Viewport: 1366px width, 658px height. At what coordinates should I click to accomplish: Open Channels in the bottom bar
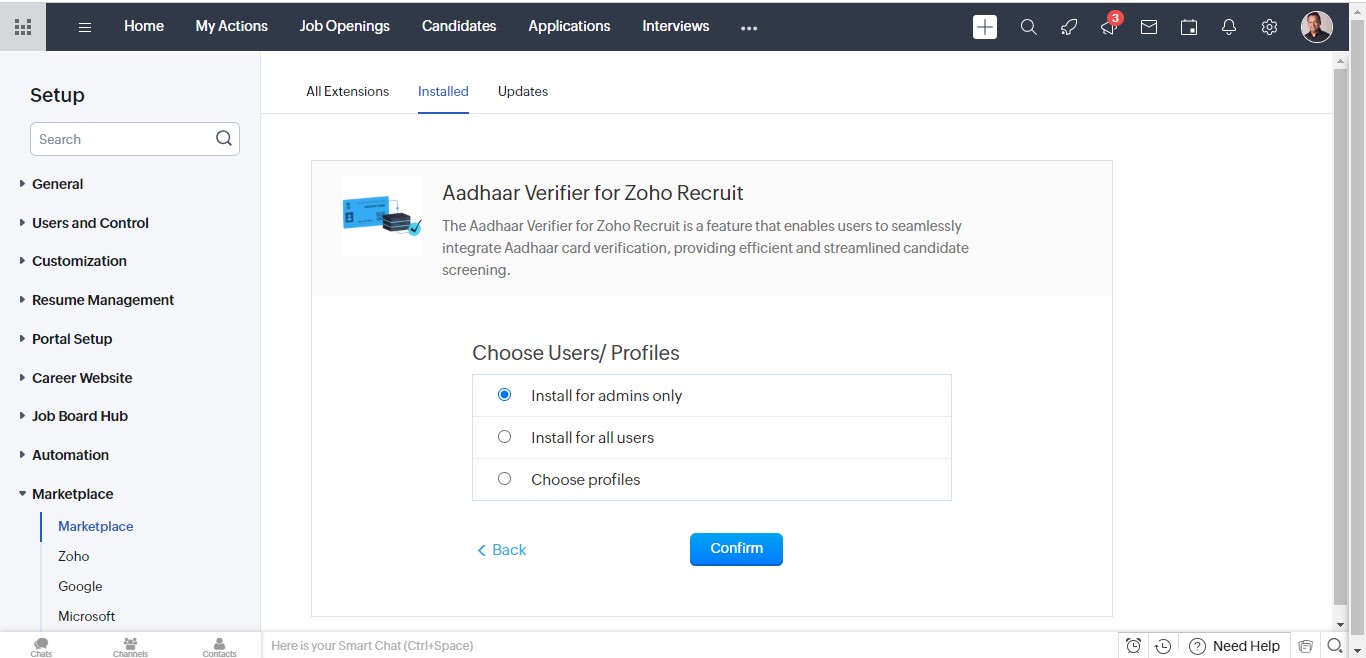pyautogui.click(x=130, y=646)
